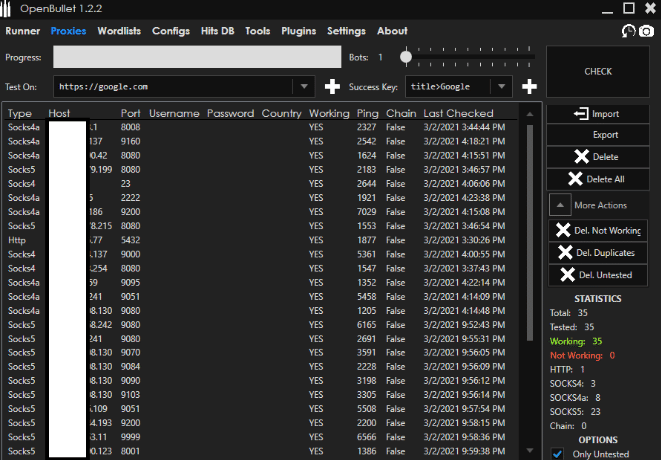This screenshot has height=460, width=661.
Task: Click the Bots slider handle
Action: [x=406, y=57]
